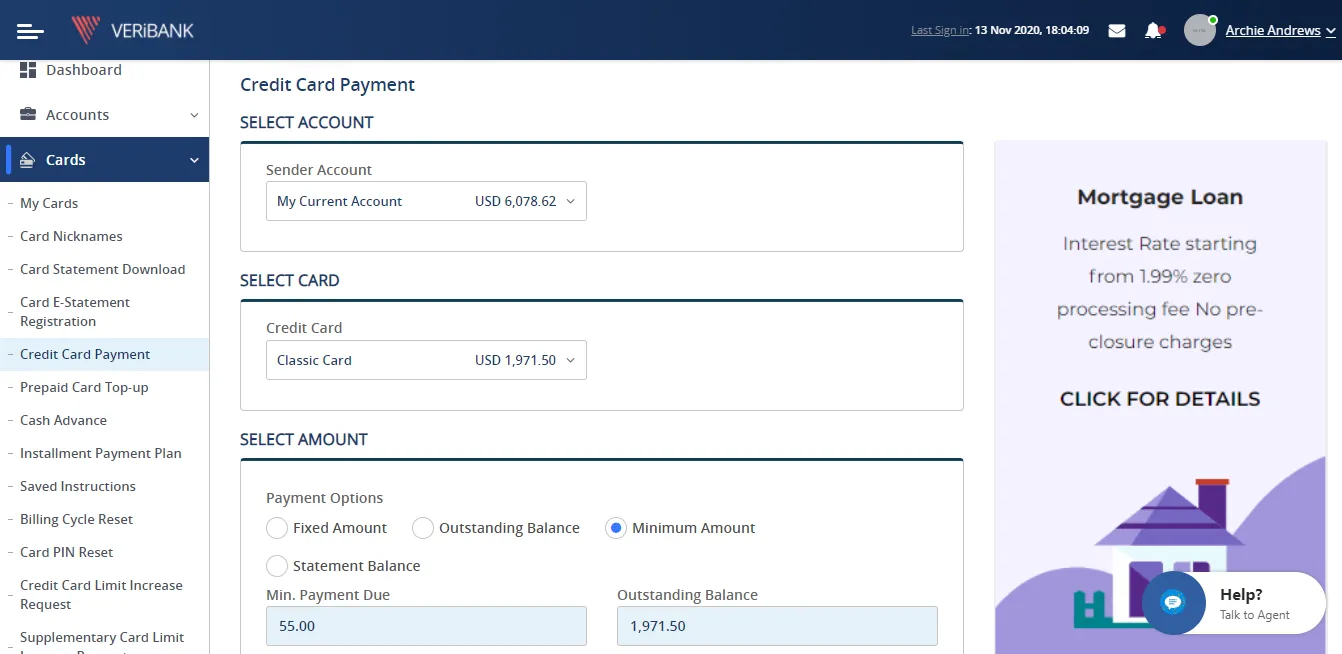Open Prepaid Card Top-up page
The width and height of the screenshot is (1342, 654).
(x=84, y=387)
